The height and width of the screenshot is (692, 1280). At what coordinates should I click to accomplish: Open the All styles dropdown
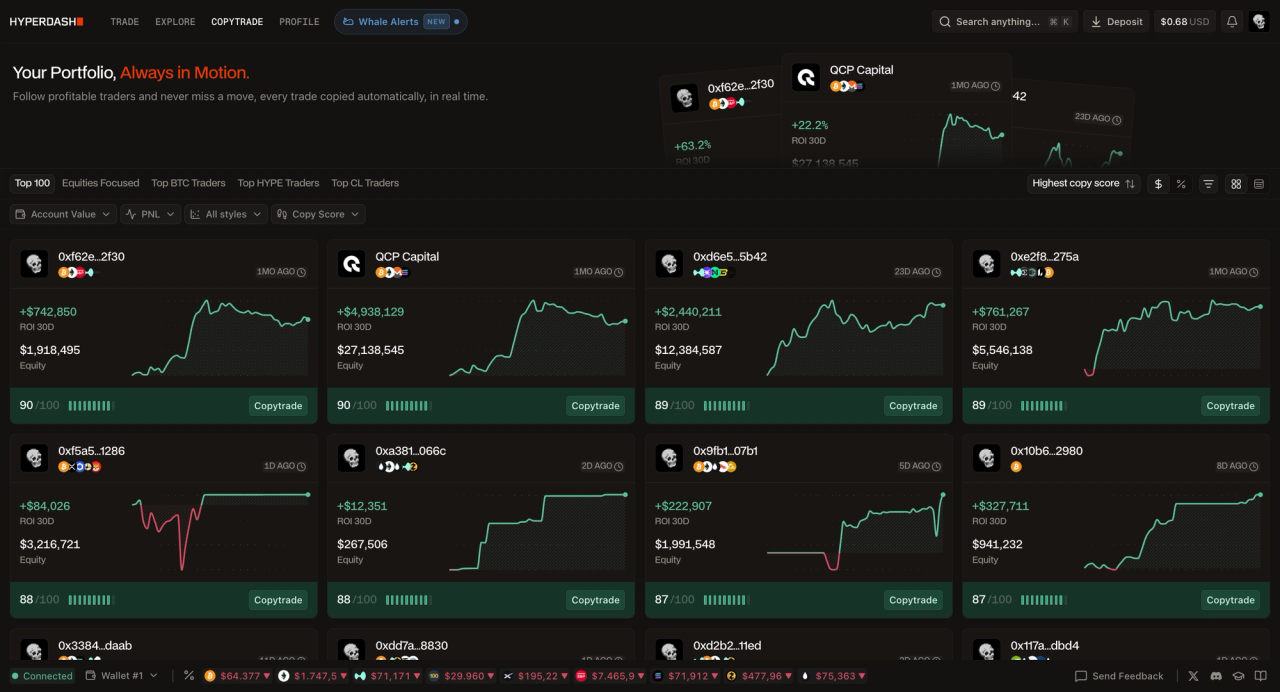226,214
